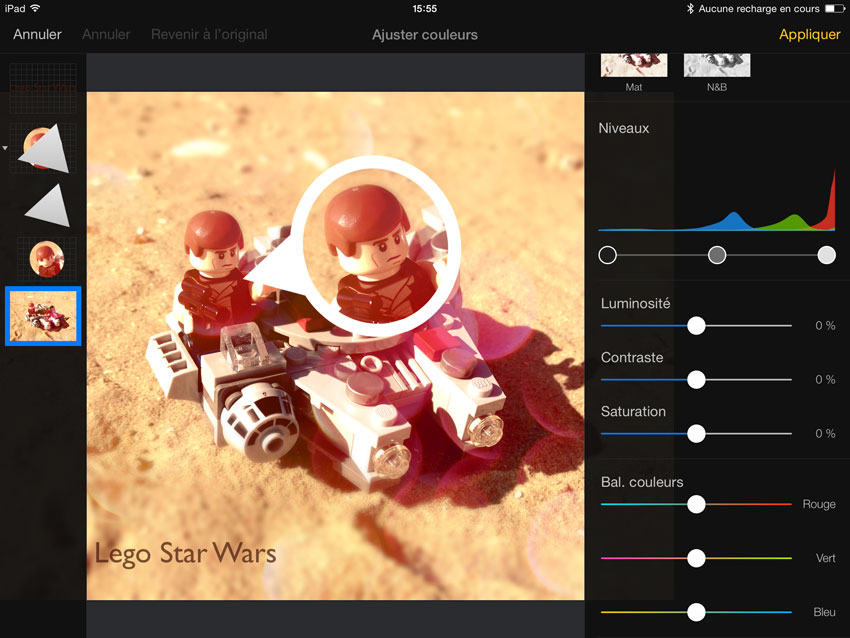Screen dimensions: 850x638
Task: Select the Mat preset thumbnail
Action: click(x=634, y=65)
